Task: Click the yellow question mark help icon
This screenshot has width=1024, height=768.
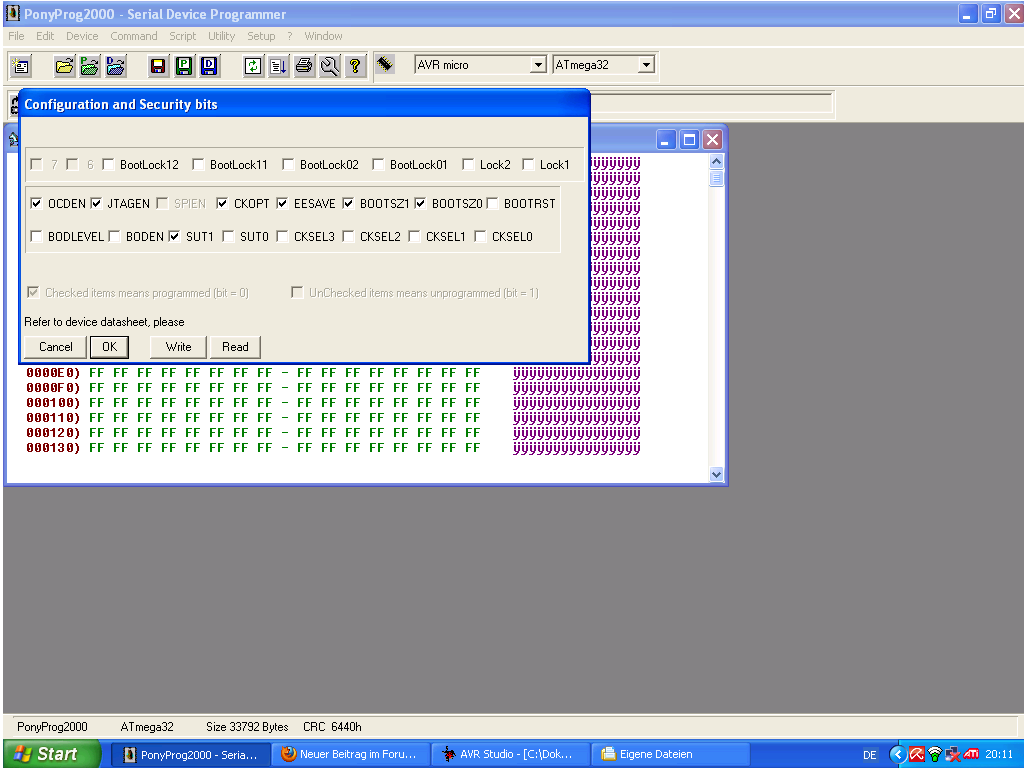Action: pos(355,65)
